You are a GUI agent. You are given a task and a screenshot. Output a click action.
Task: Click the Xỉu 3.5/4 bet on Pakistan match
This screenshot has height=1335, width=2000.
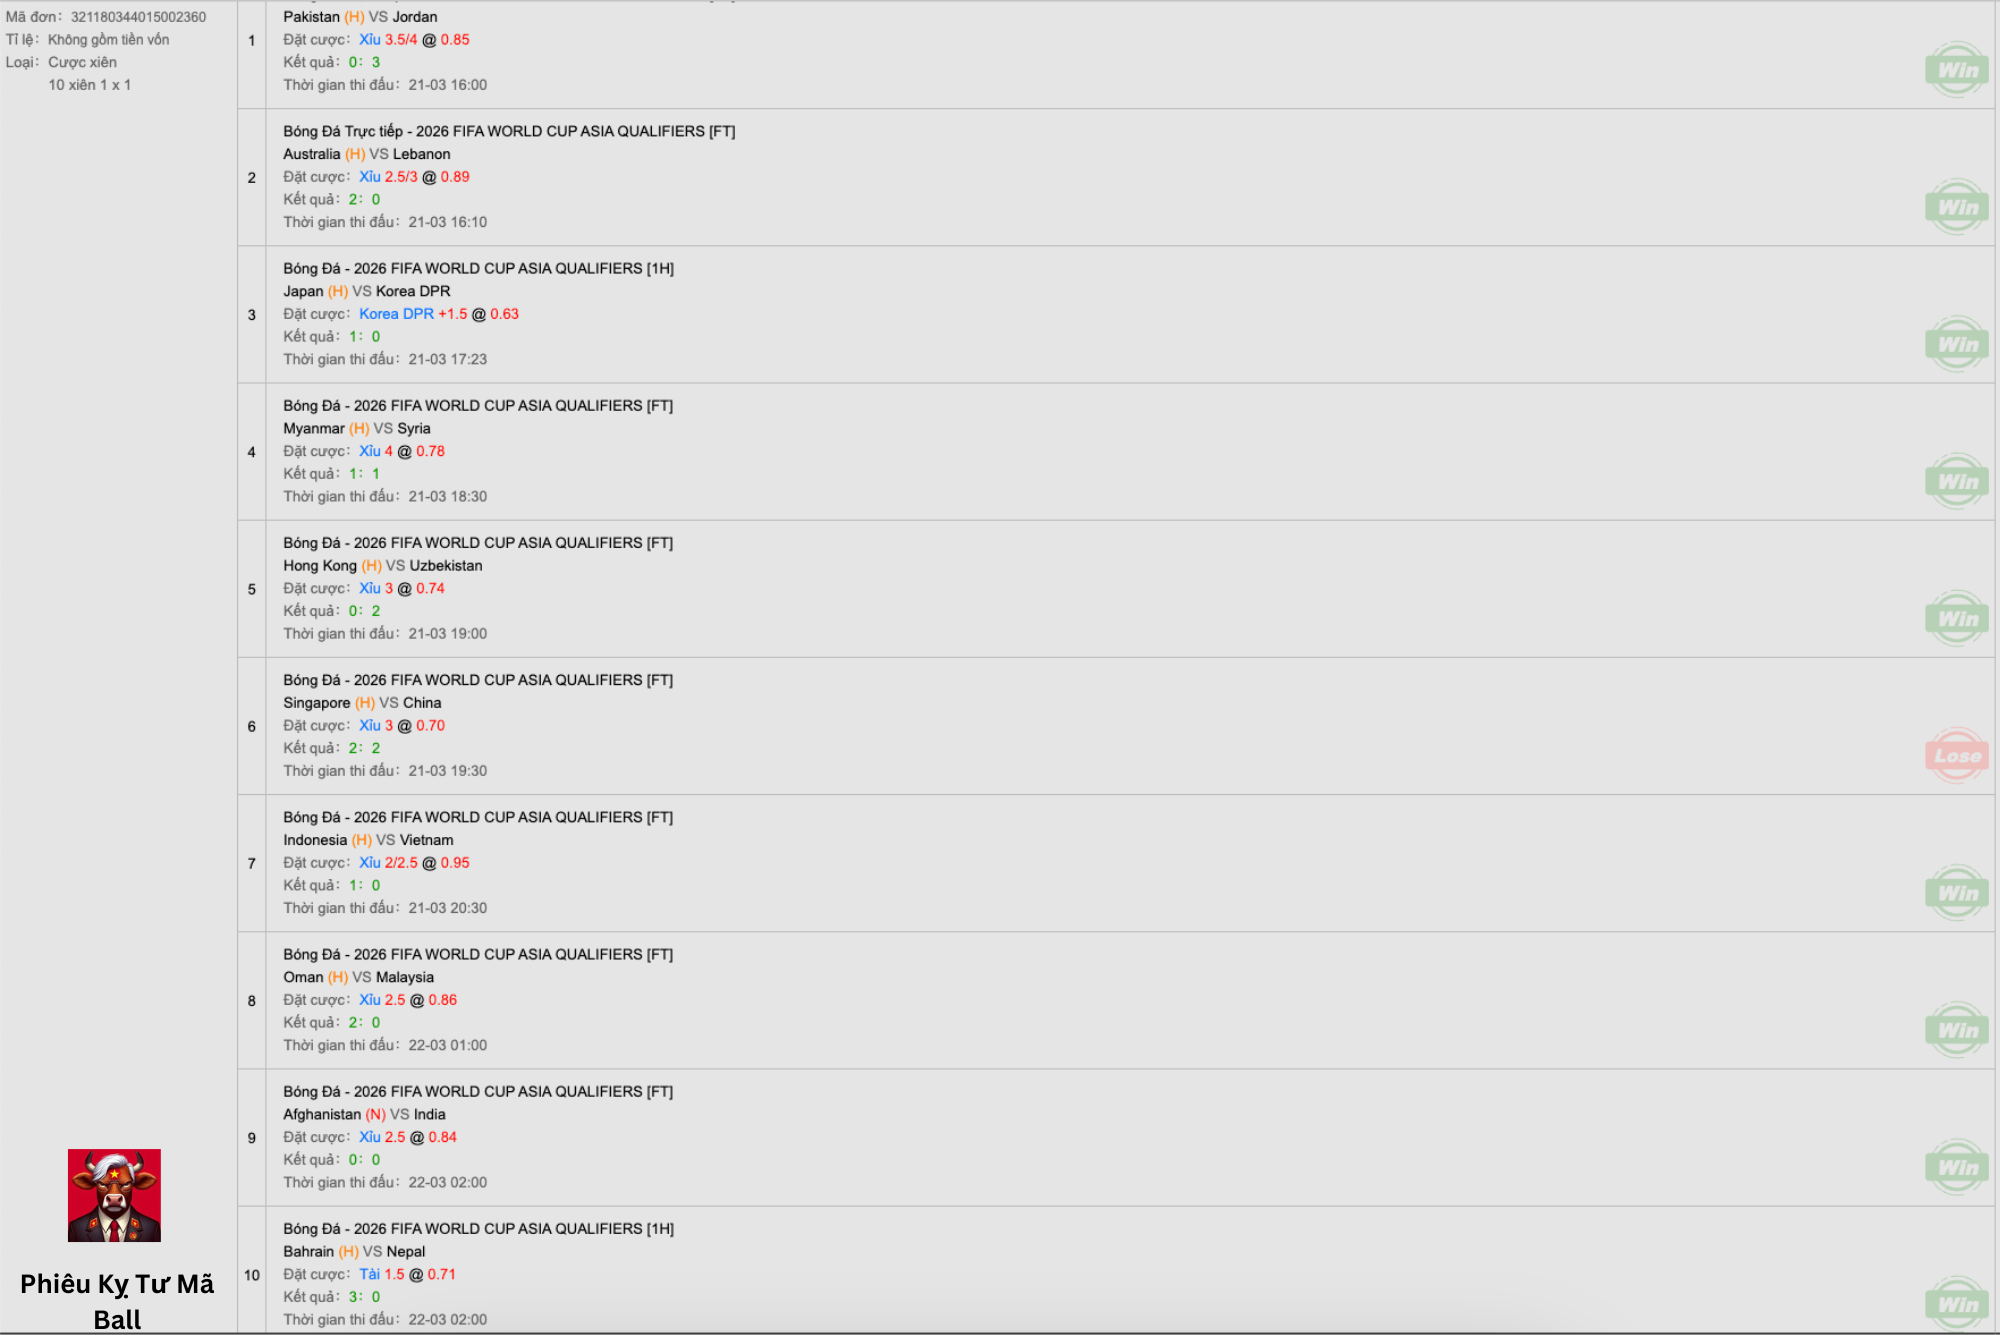click(x=388, y=40)
